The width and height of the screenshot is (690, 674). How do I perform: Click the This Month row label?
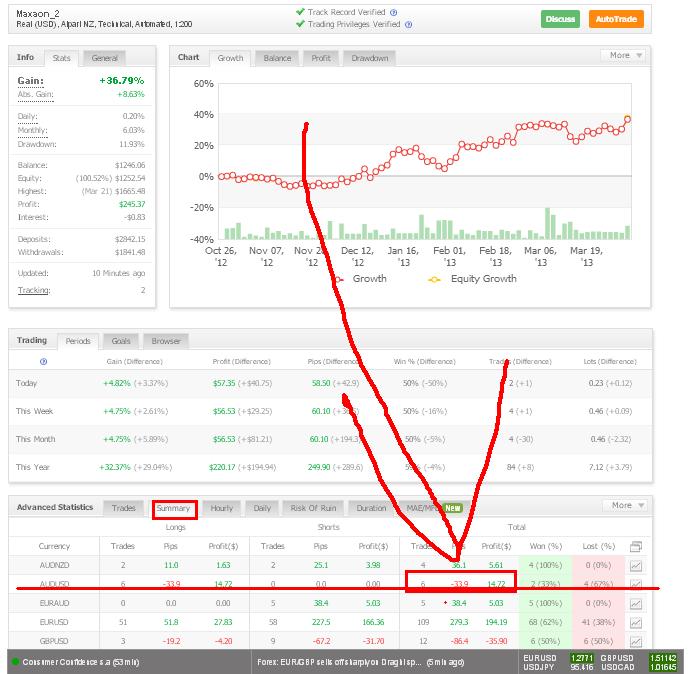click(x=36, y=439)
